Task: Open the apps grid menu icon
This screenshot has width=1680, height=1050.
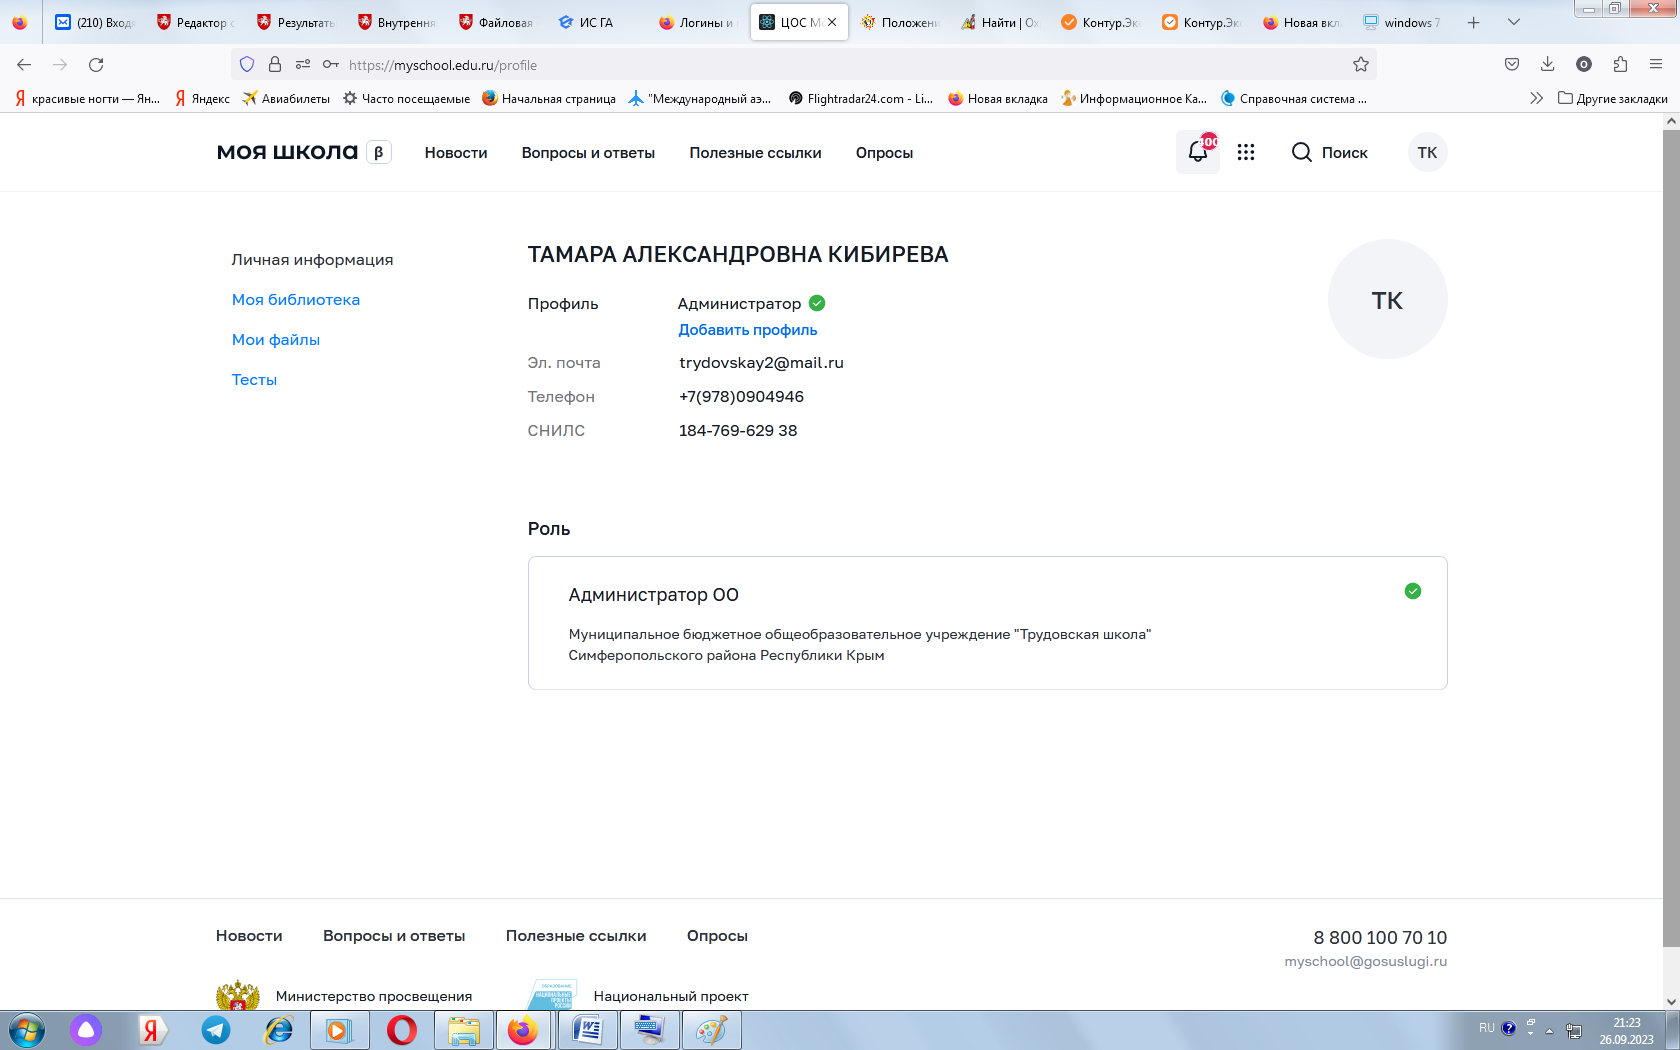Action: [x=1245, y=152]
